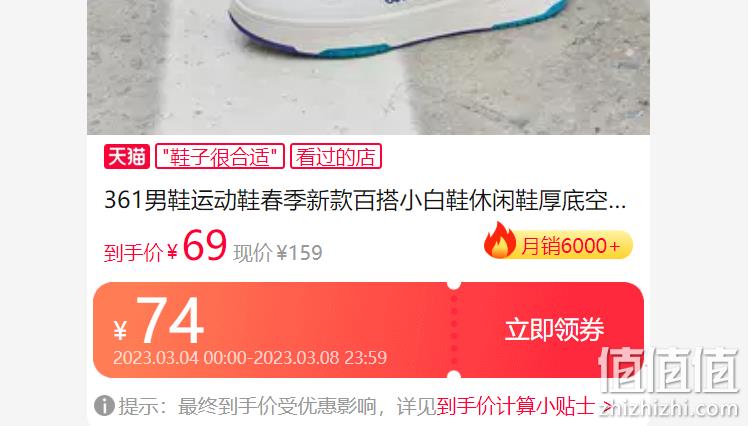The image size is (748, 426).
Task: Open the 361男鞋运动鞋 product title
Action: 365,200
